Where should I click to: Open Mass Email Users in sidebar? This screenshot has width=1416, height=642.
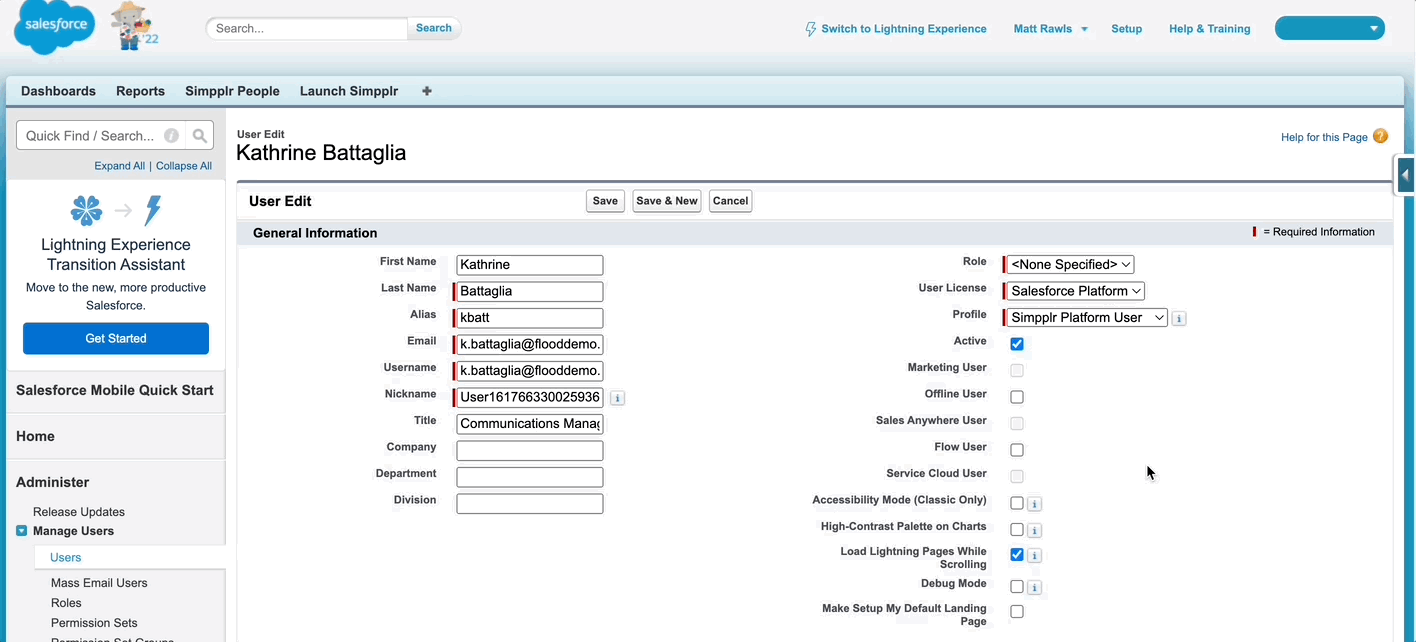[99, 583]
